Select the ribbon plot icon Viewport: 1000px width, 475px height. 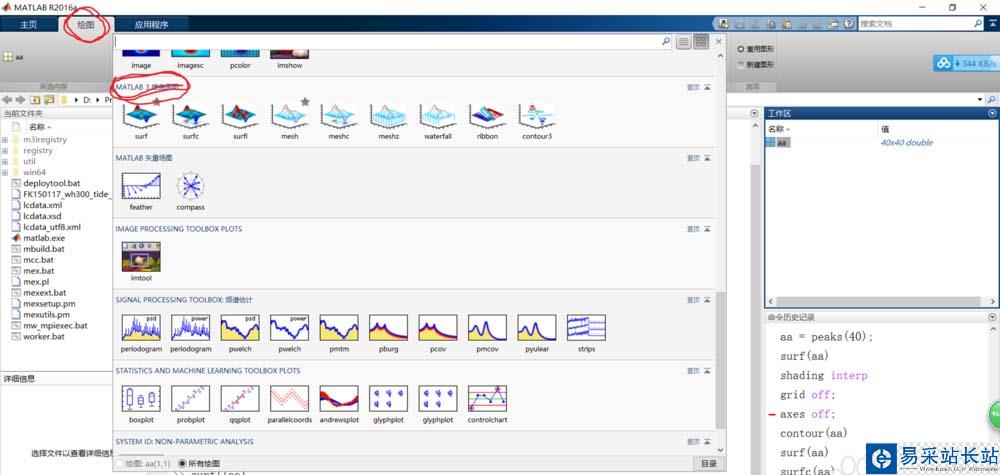(x=487, y=115)
